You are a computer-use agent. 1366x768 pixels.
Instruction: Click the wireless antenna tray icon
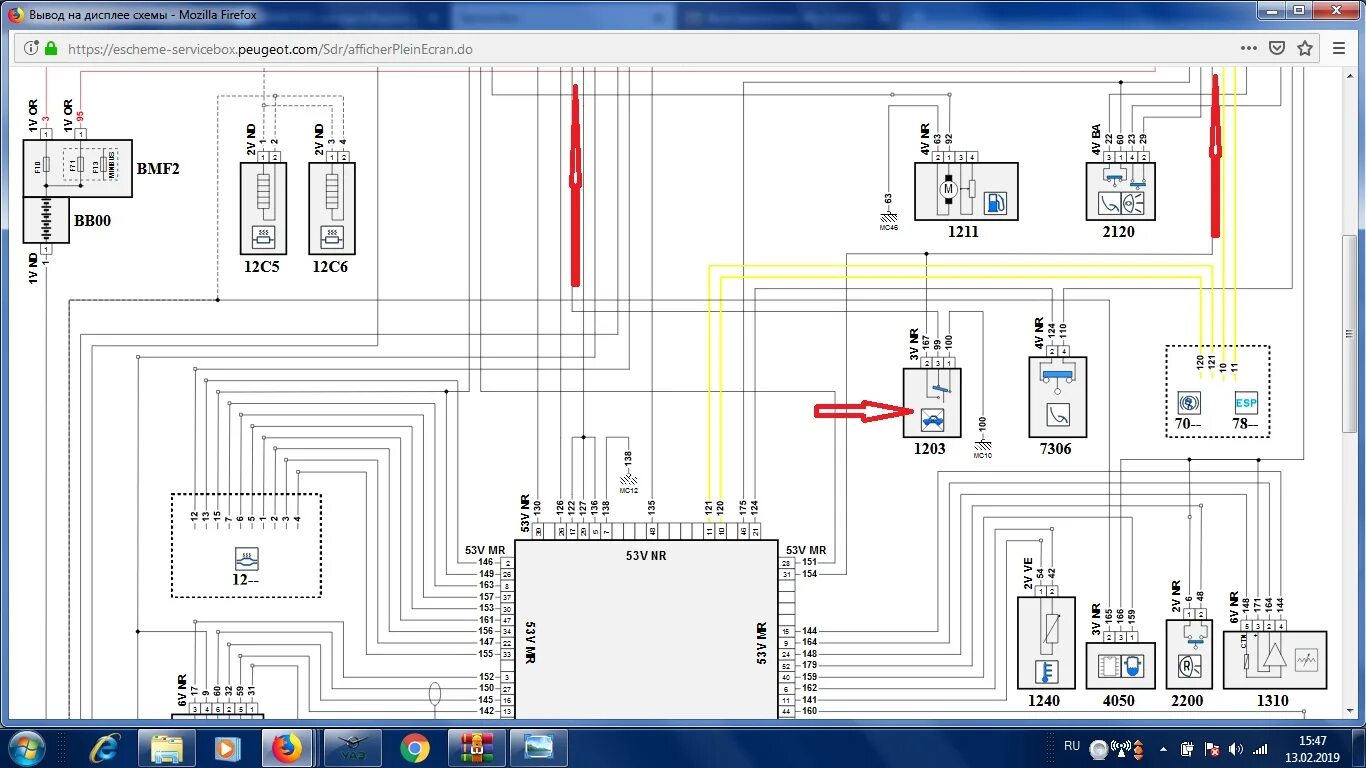(x=1121, y=749)
